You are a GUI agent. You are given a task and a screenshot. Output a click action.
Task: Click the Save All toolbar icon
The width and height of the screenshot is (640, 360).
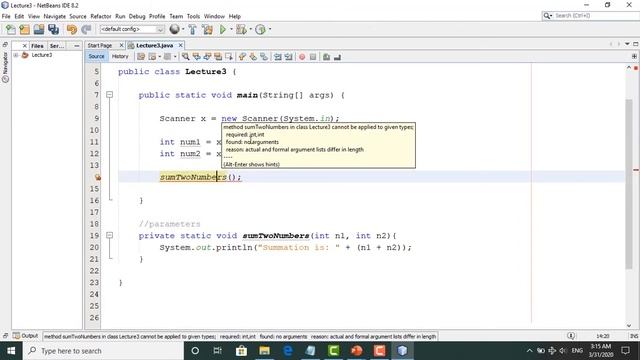tap(53, 29)
